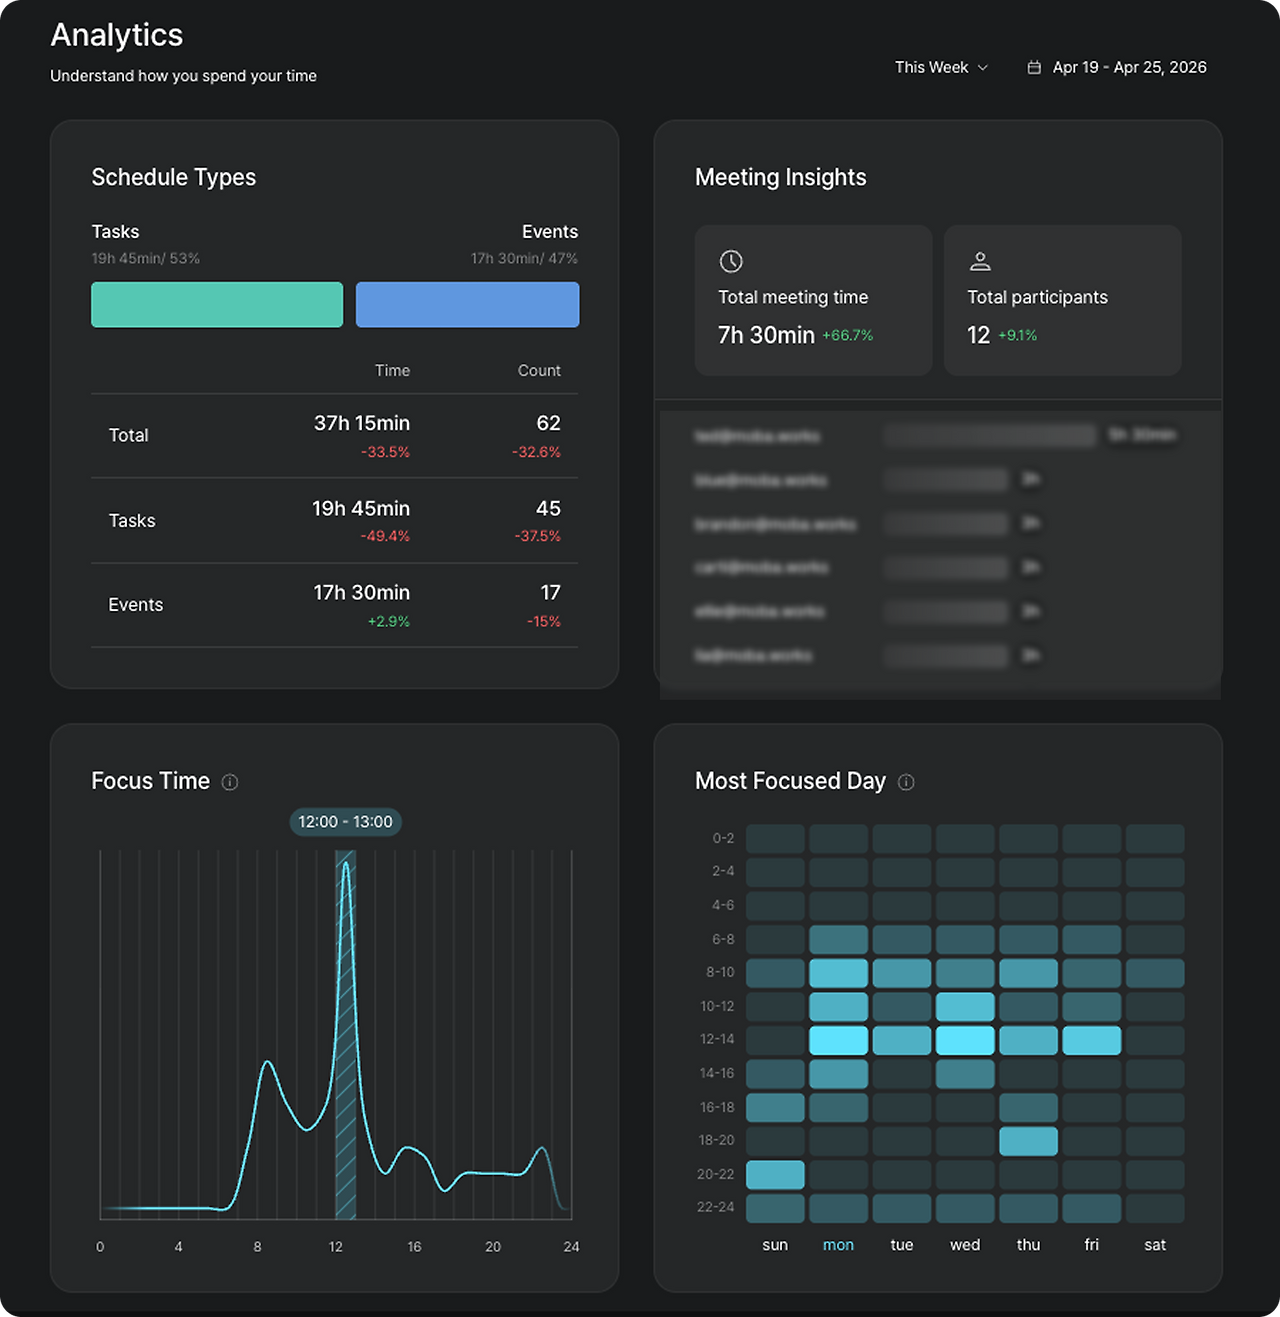Click the info icon beside Focus Time
Viewport: 1280px width, 1317px height.
(230, 782)
